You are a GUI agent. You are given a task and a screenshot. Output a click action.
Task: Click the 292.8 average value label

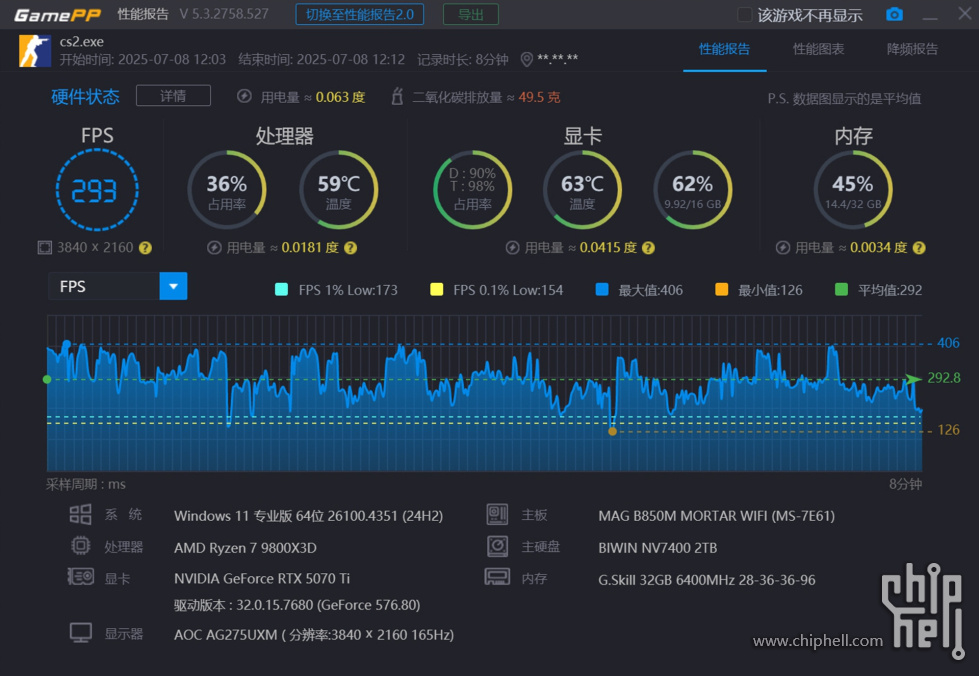[x=943, y=378]
